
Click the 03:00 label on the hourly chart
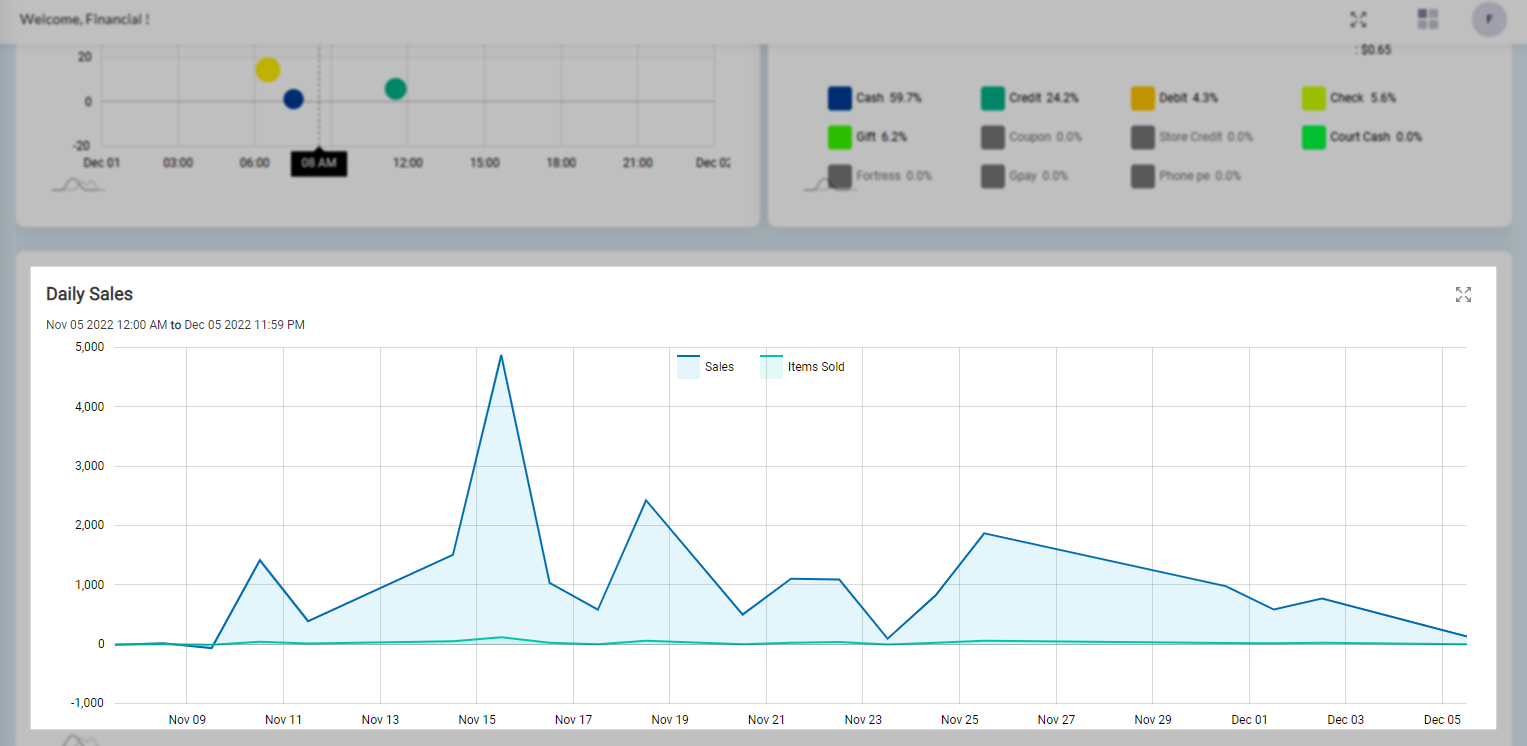[x=178, y=163]
